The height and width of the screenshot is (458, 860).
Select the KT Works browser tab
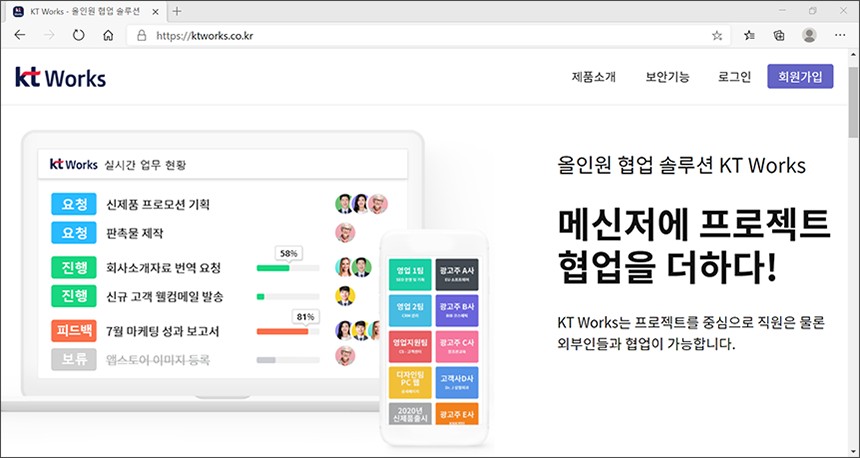point(85,12)
